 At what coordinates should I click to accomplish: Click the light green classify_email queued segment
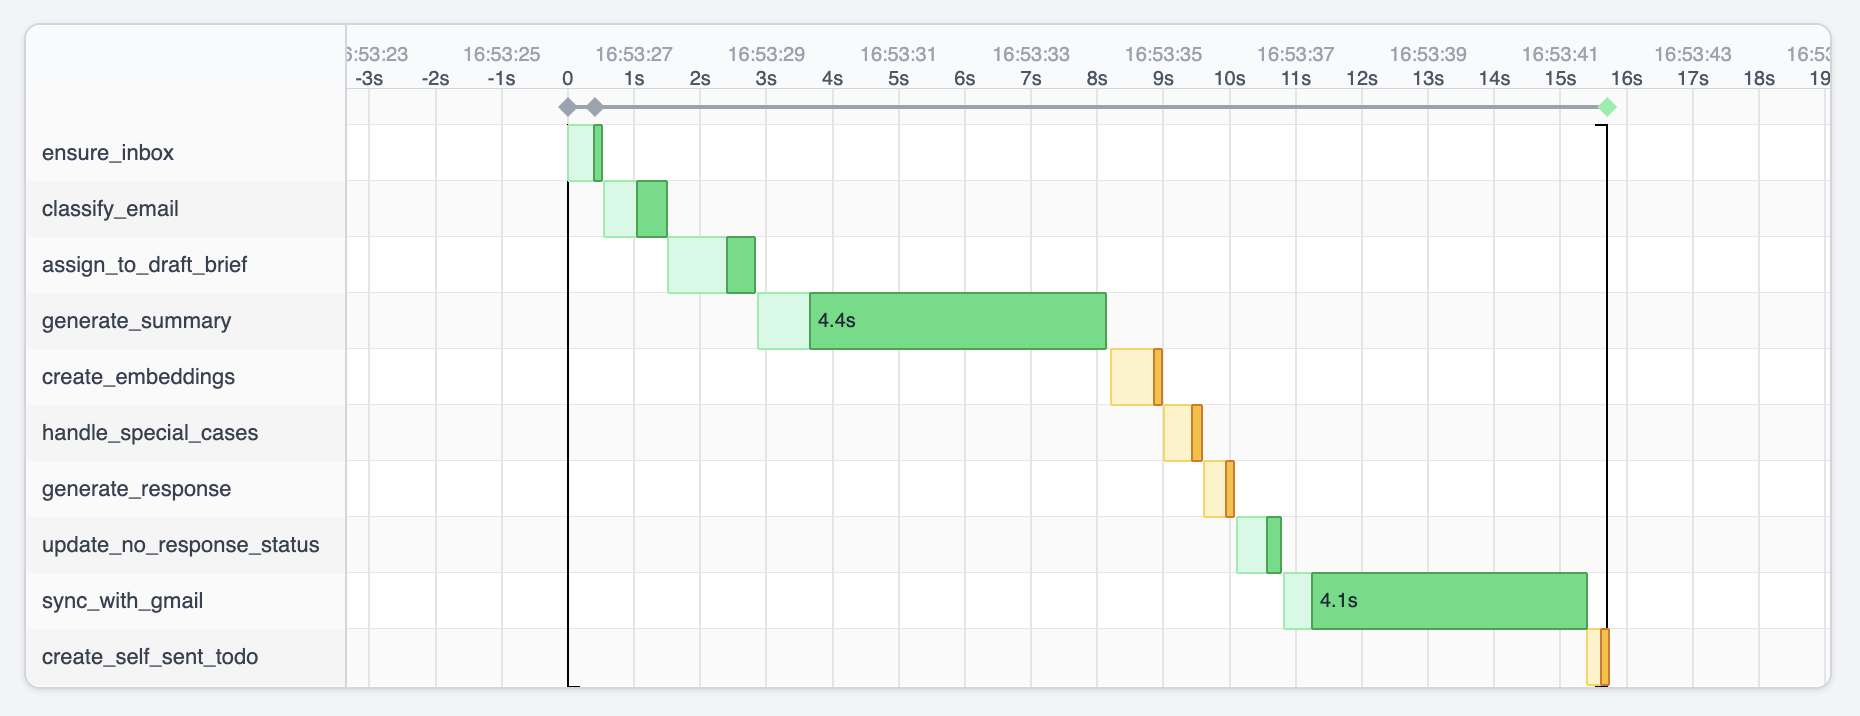pos(620,209)
